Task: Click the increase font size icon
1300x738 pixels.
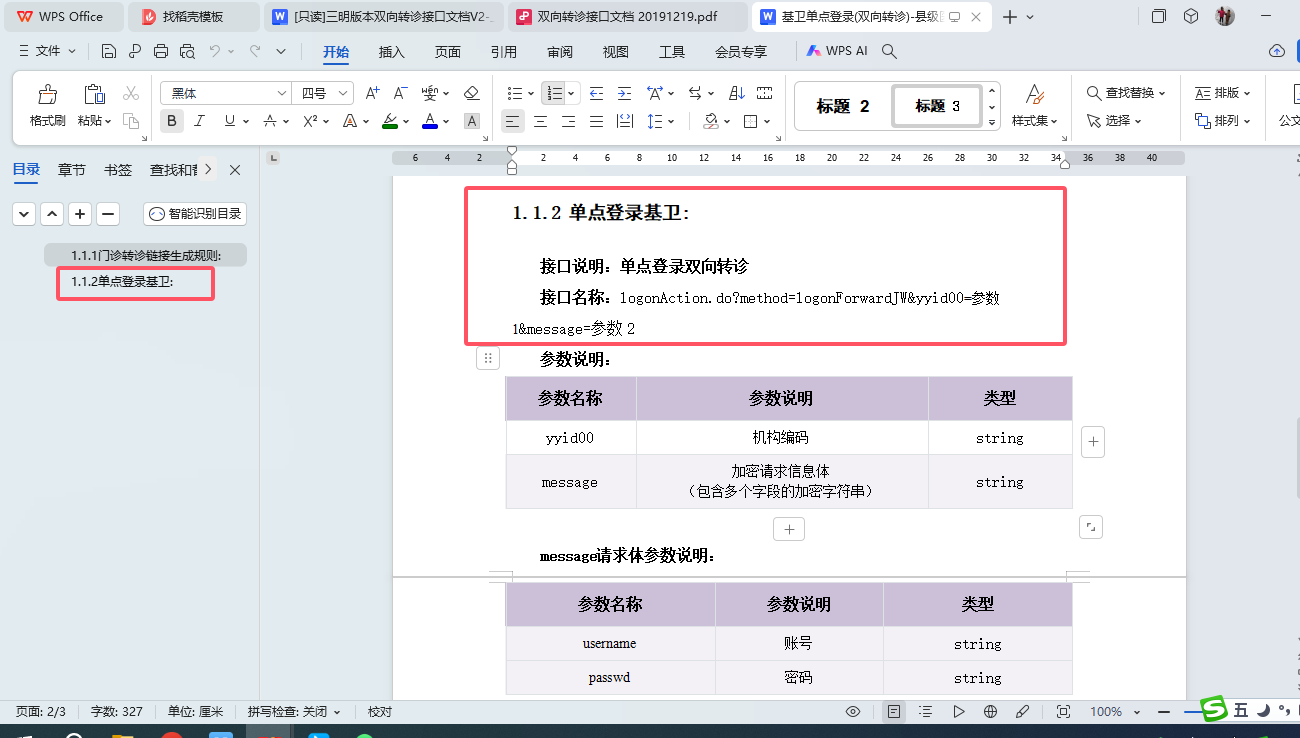Action: click(372, 93)
